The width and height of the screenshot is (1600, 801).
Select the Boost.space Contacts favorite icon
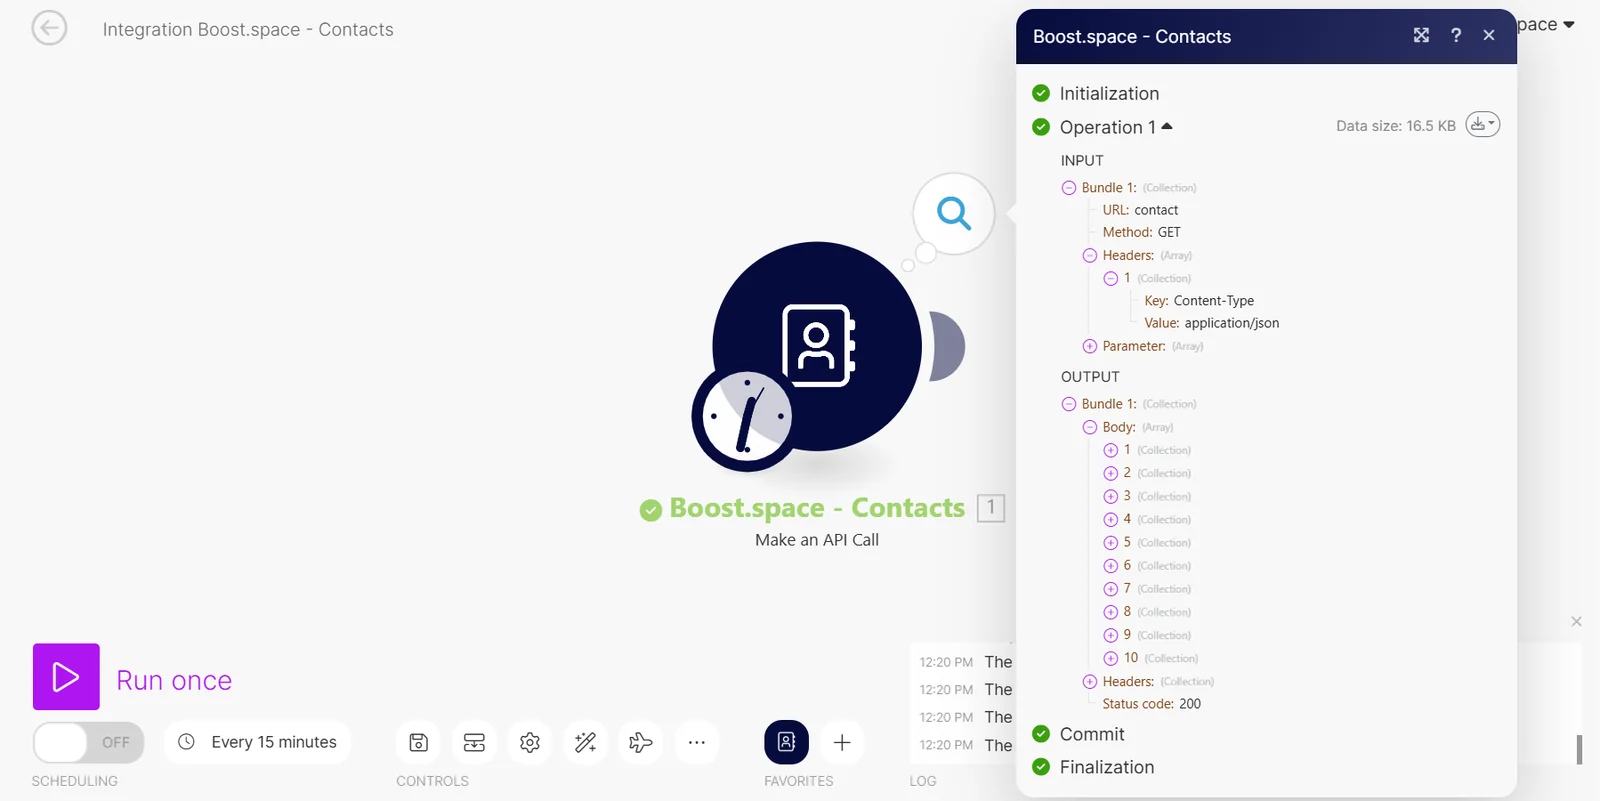point(786,742)
